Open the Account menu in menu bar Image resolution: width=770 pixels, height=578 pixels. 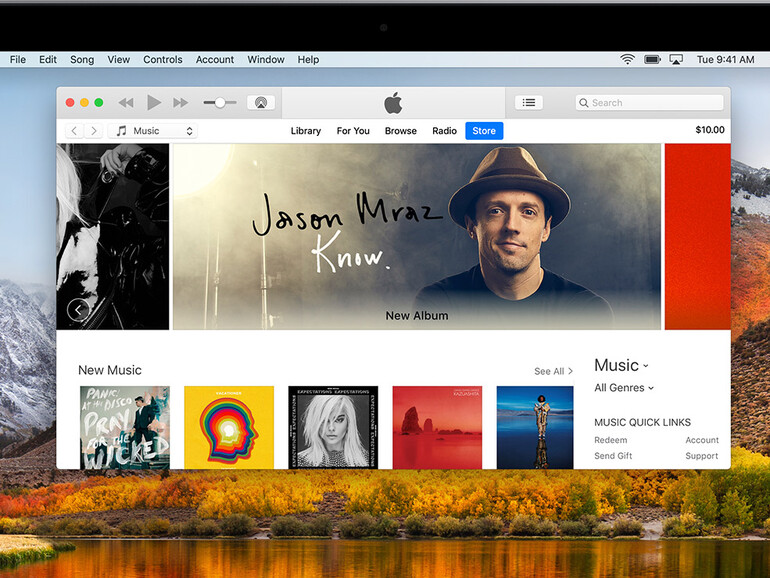click(x=215, y=59)
